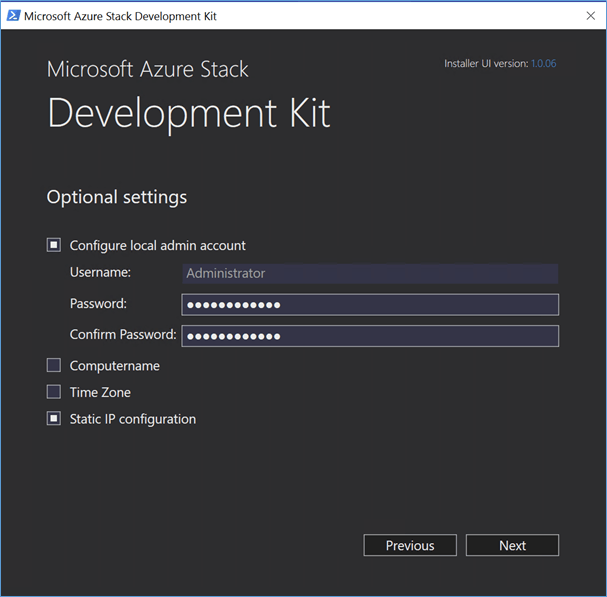
Task: Click the Microsoft Azure Stack heading
Action: pyautogui.click(x=147, y=69)
